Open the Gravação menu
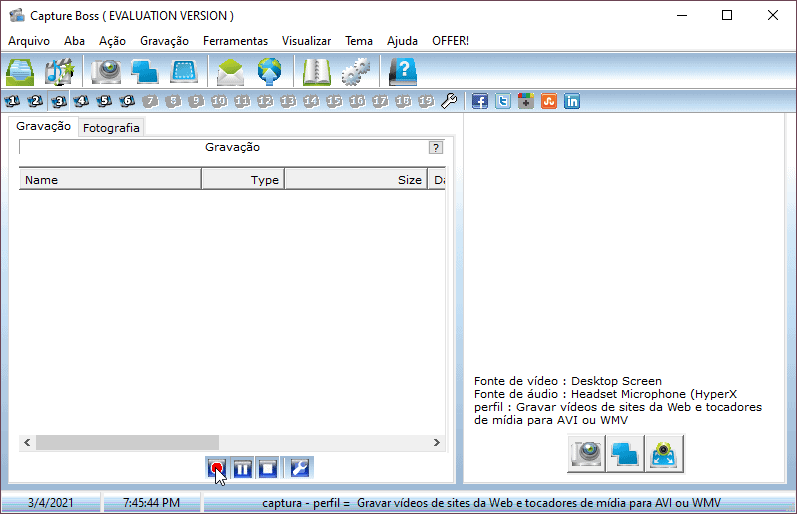This screenshot has width=797, height=514. 164,41
